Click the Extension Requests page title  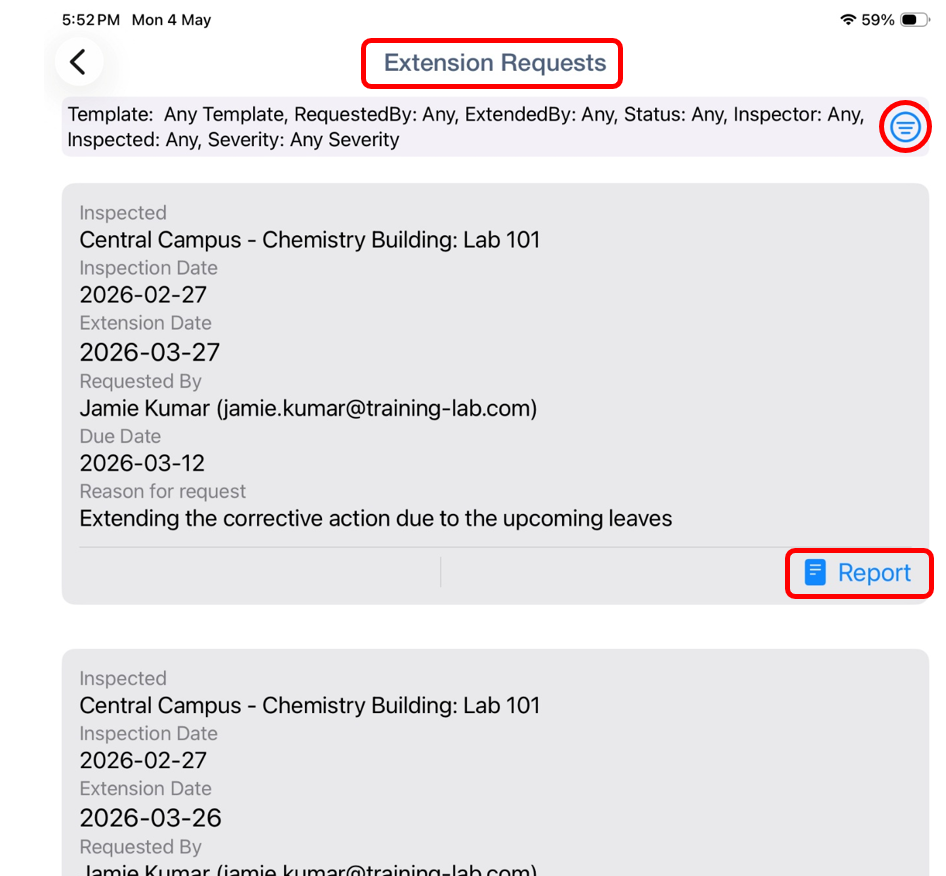coord(495,63)
